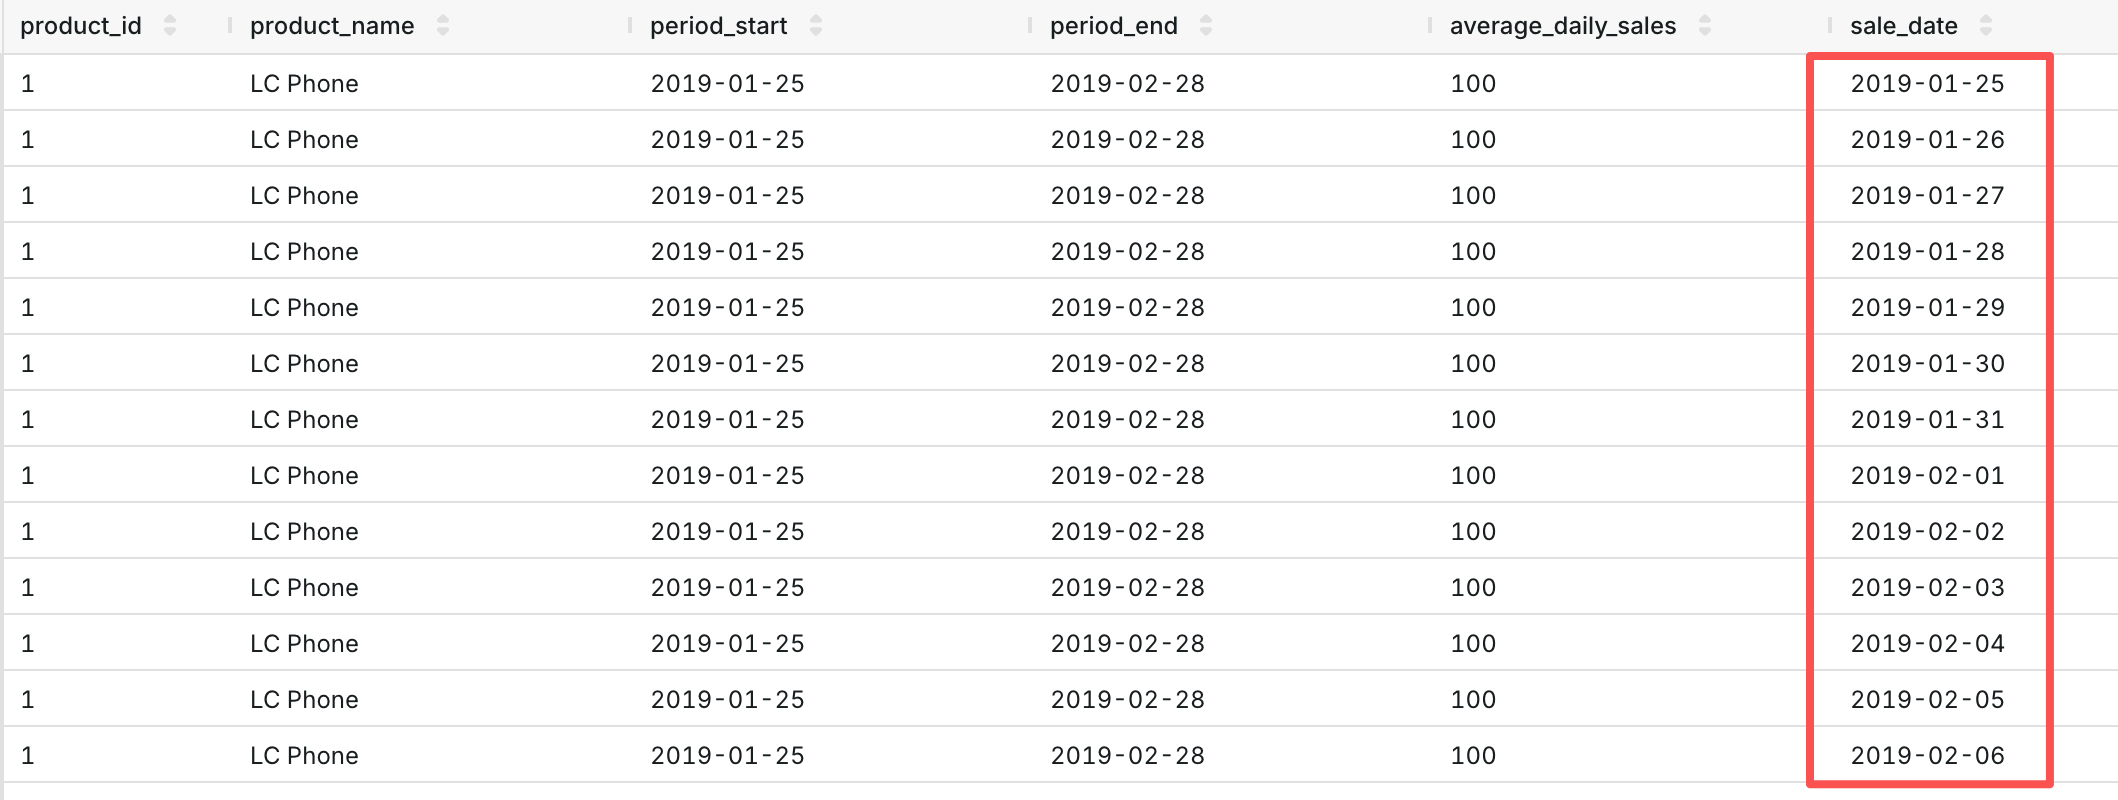Click the sale_date cell reading 2019-02-03
The image size is (2118, 800).
pos(1927,588)
